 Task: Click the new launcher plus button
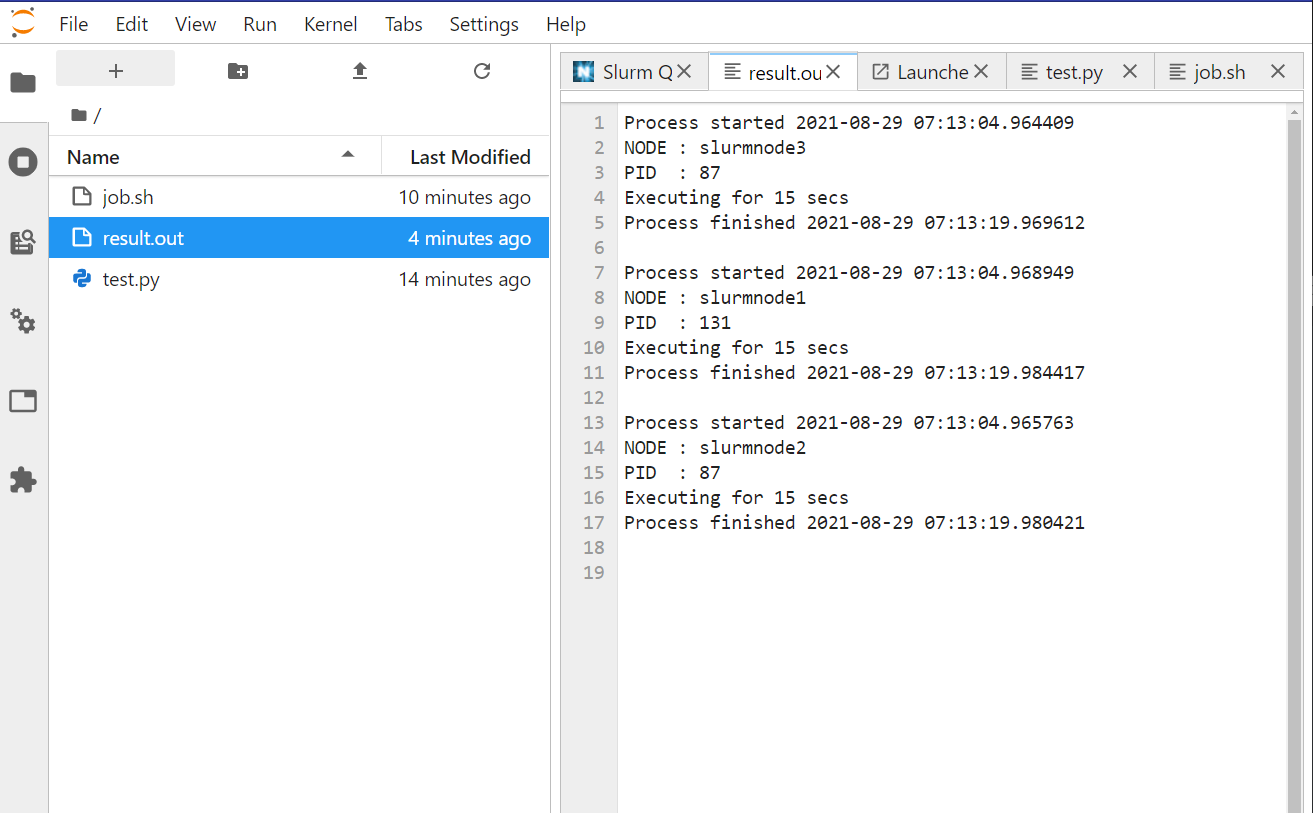tap(115, 71)
